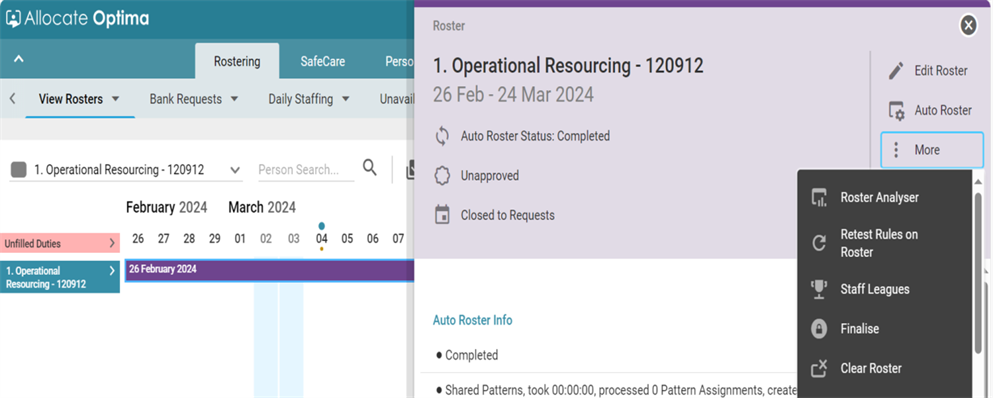Viewport: 993px width, 398px height.
Task: Click the roster title 1. Operational Resourcing - 120912
Action: point(568,65)
